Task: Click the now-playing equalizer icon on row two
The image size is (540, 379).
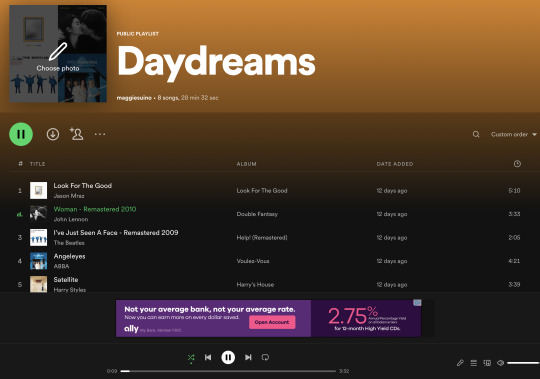Action: tap(20, 214)
